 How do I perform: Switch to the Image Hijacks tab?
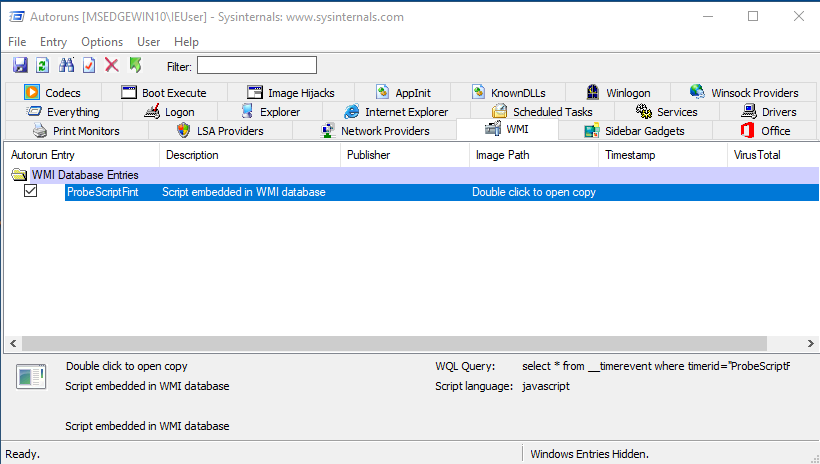(x=291, y=93)
